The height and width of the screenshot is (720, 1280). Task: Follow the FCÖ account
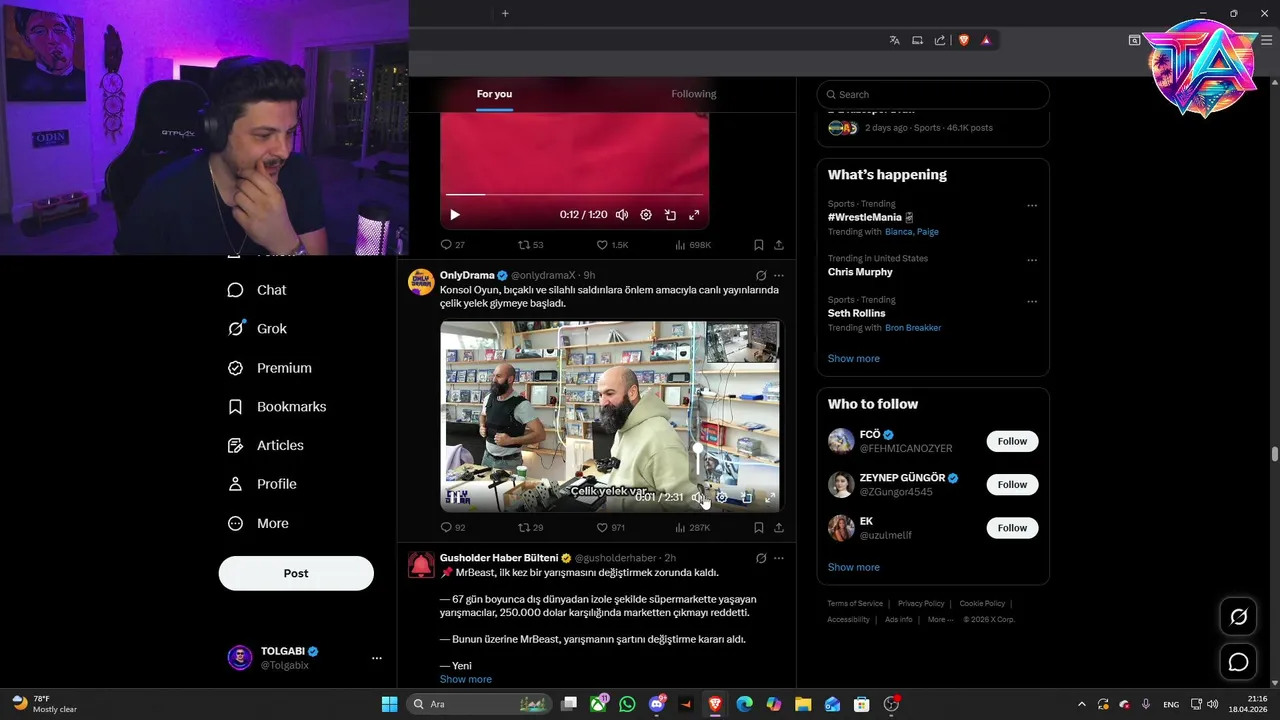tap(1012, 441)
